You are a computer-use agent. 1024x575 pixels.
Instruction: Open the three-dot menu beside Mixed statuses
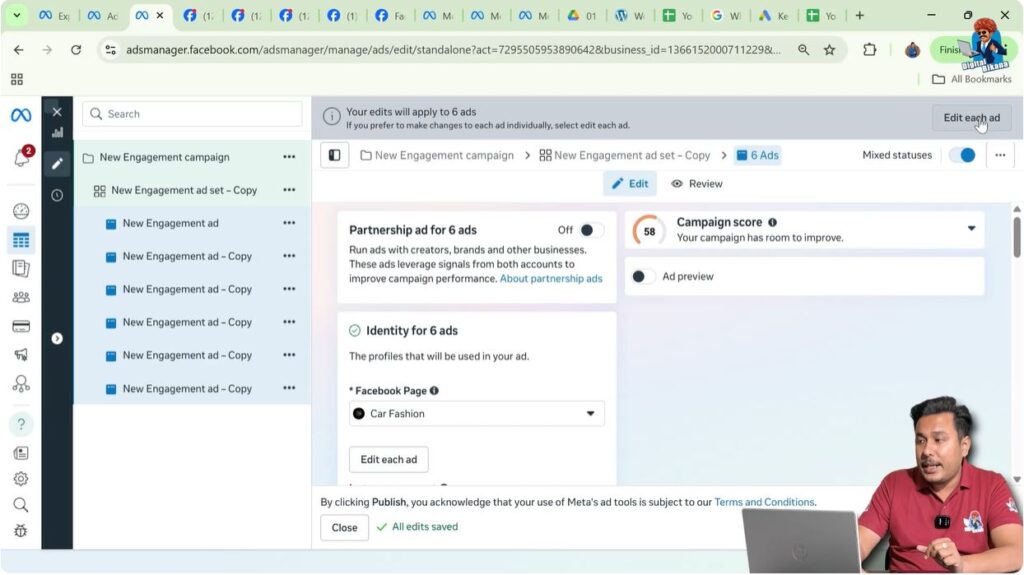point(1000,156)
